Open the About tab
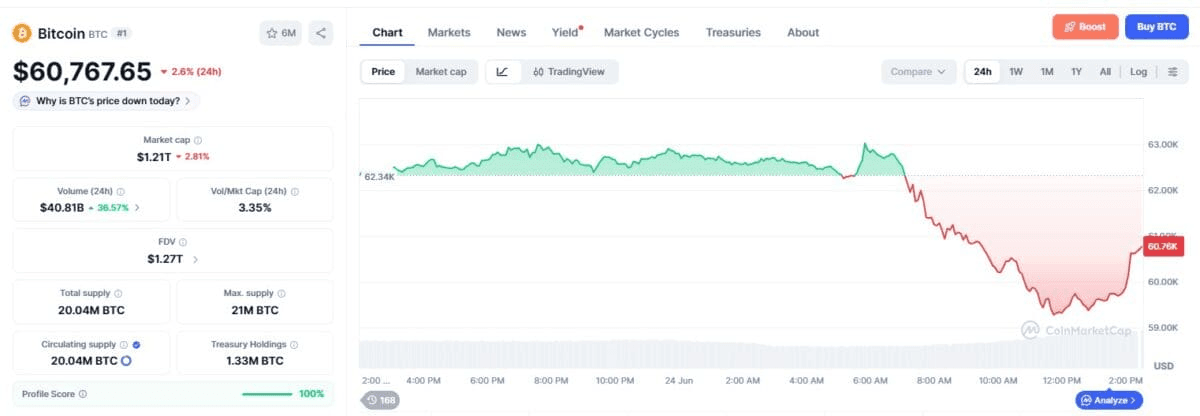This screenshot has width=1200, height=416. click(x=803, y=32)
